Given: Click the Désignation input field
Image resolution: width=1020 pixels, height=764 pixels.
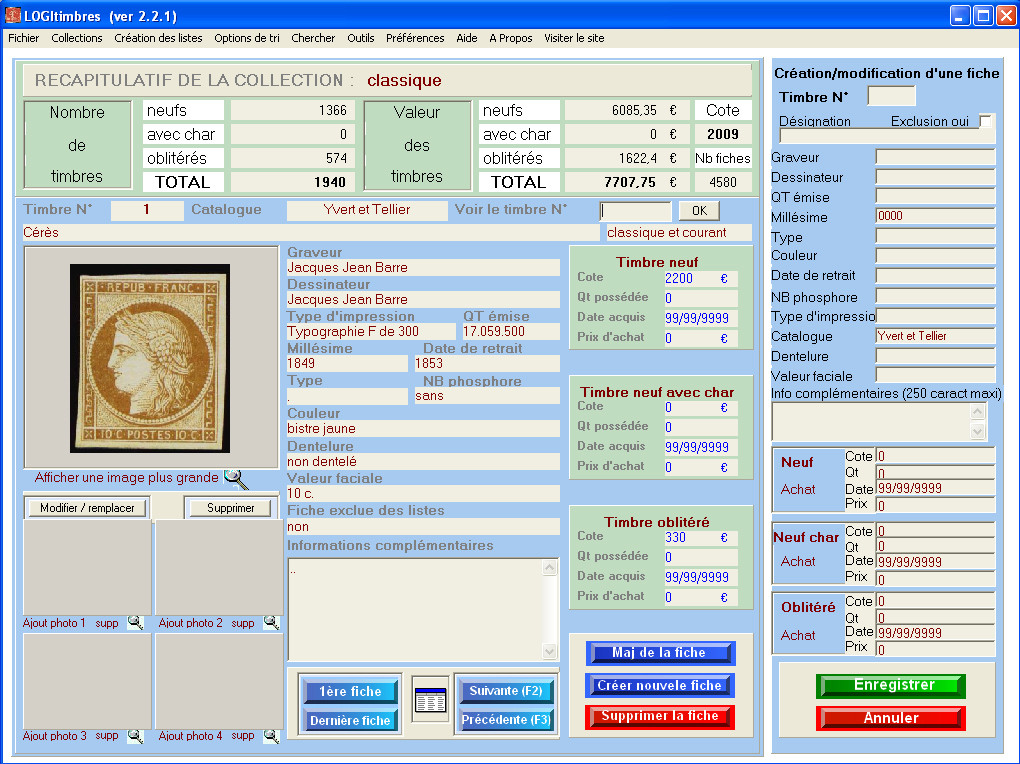Looking at the screenshot, I should (885, 136).
